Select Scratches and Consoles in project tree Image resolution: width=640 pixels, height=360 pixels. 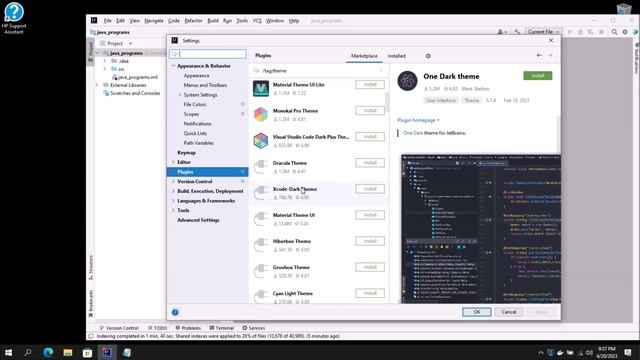(x=135, y=93)
